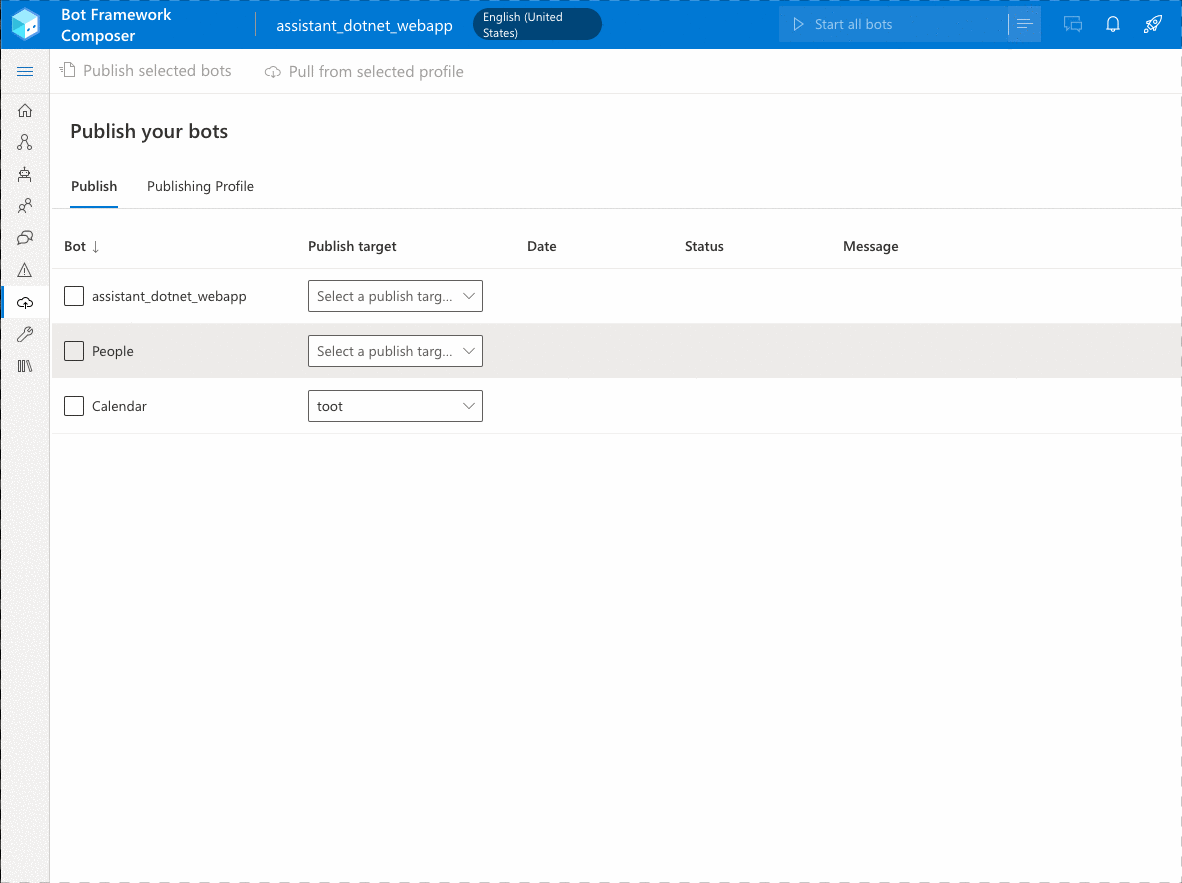Click the Bot Framework Composer logo icon

pyautogui.click(x=26, y=24)
